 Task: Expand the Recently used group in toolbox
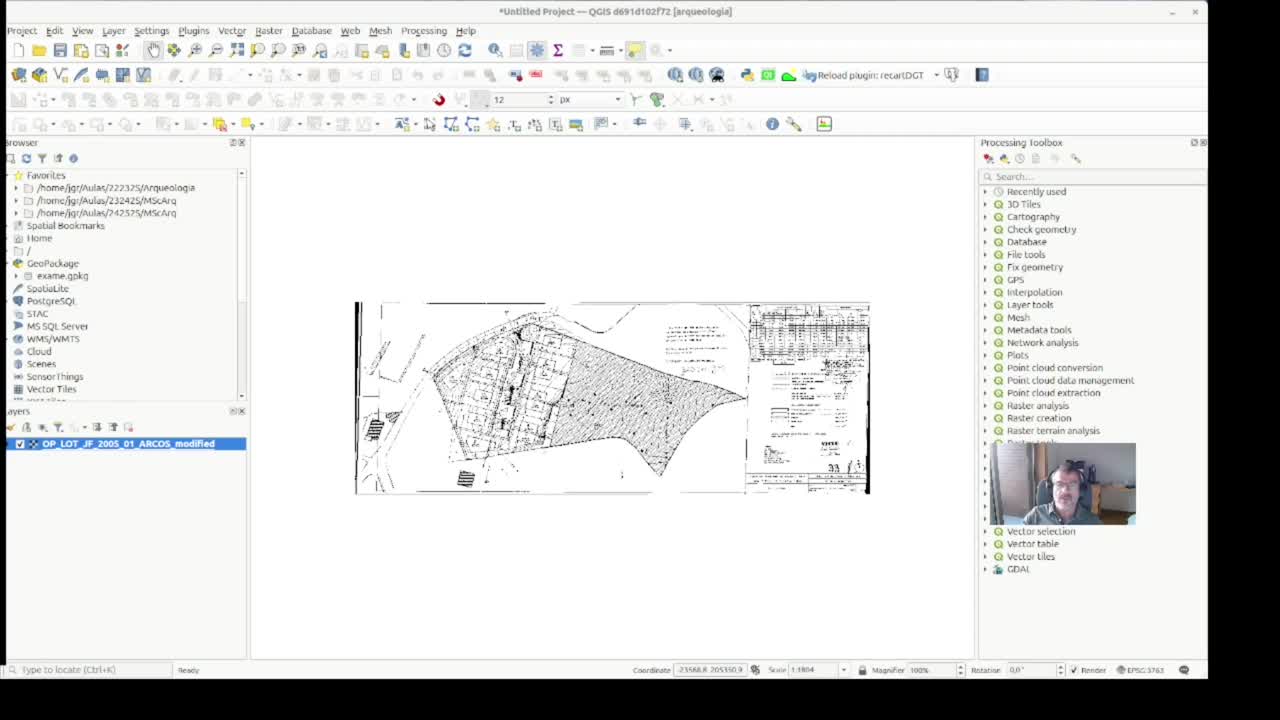tap(985, 192)
